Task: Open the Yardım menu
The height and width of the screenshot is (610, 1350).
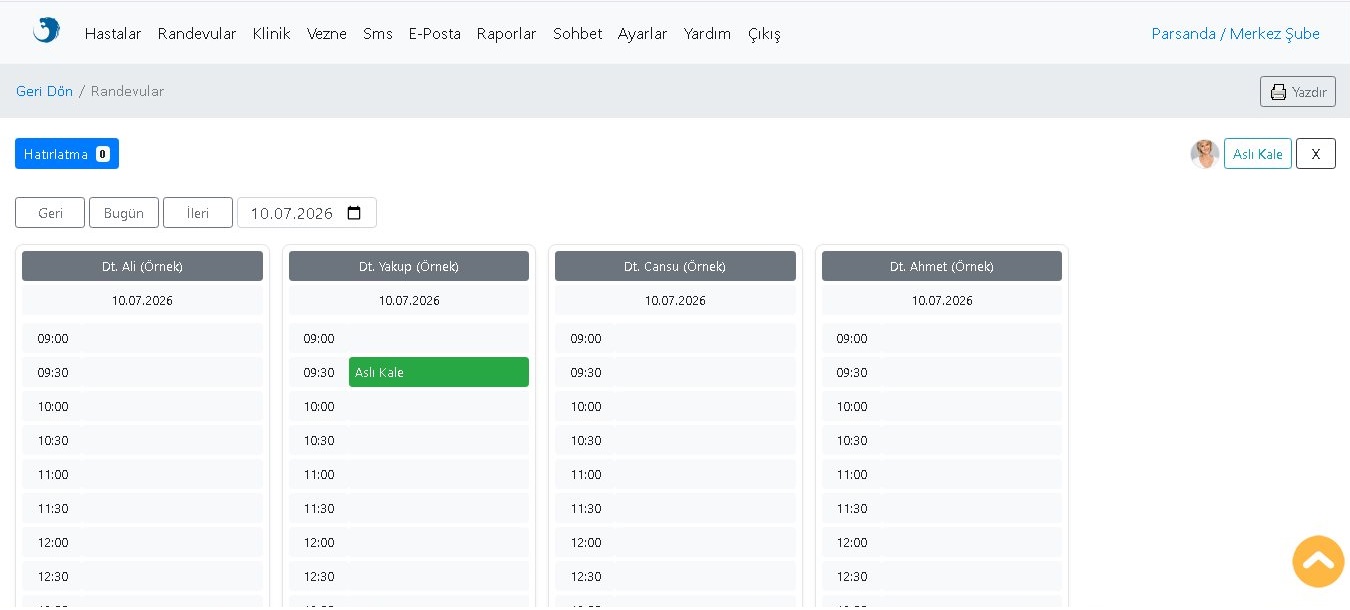Action: coord(708,34)
